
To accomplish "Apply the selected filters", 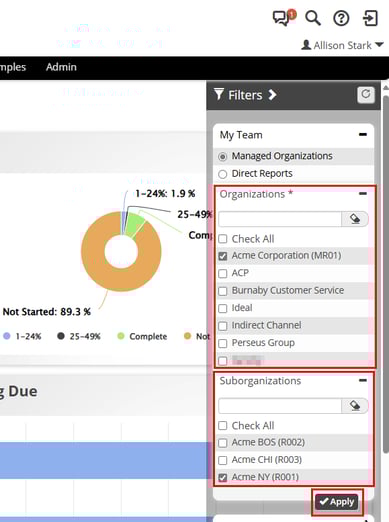I will (x=337, y=502).
